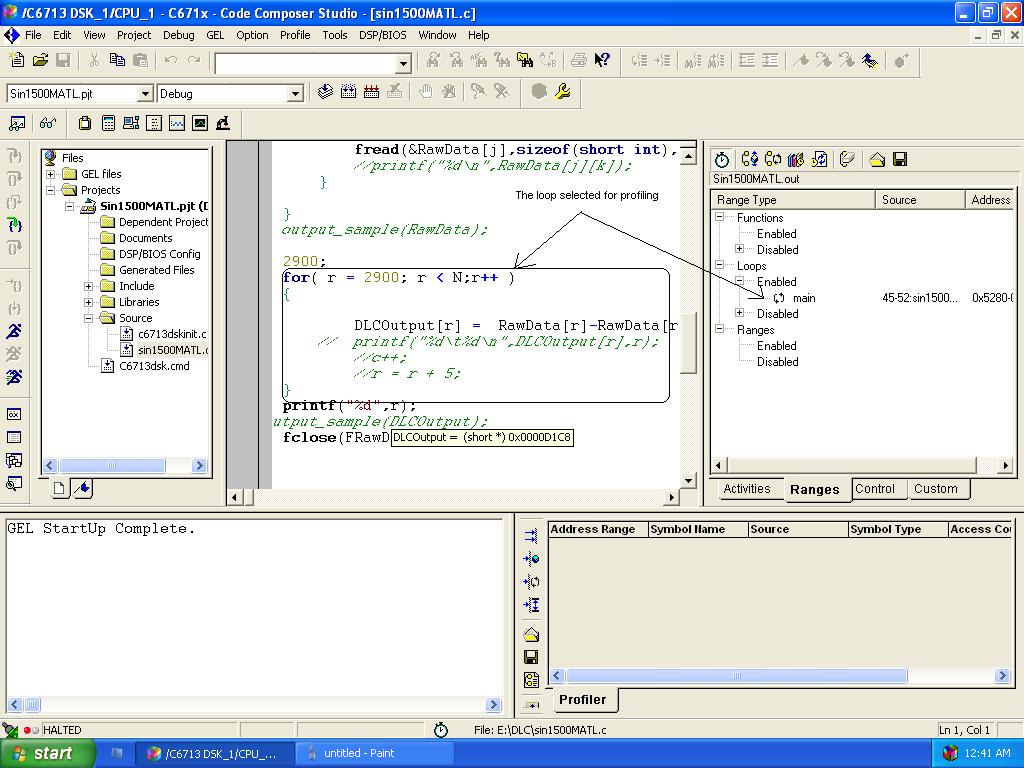The image size is (1024, 768).
Task: Click the Find in Files binoculars icon
Action: coord(525,61)
